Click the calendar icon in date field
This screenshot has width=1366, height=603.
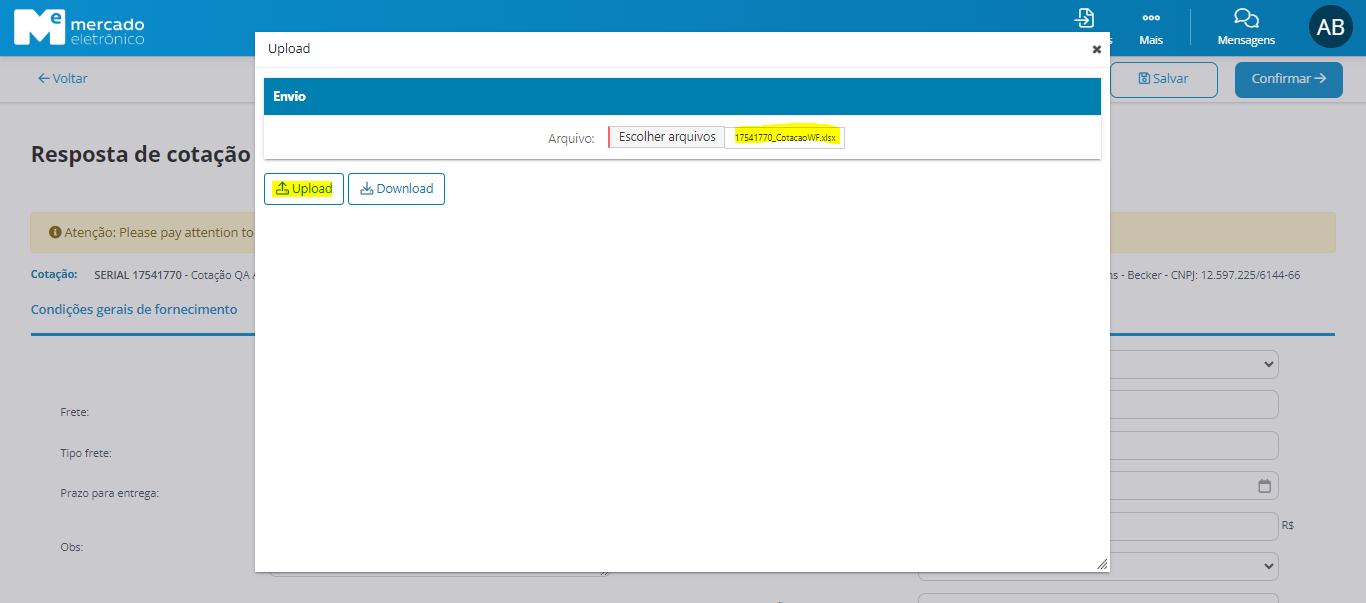pyautogui.click(x=1264, y=486)
